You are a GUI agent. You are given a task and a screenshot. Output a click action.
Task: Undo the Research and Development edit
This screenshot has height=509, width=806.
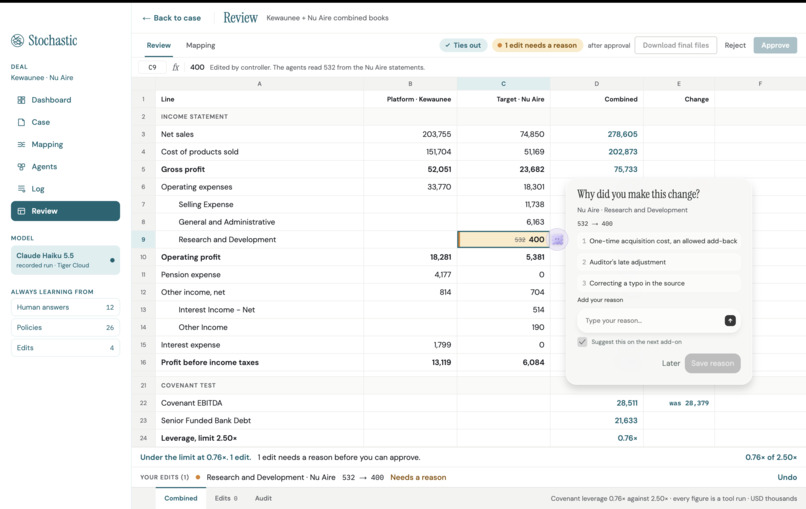tap(787, 477)
